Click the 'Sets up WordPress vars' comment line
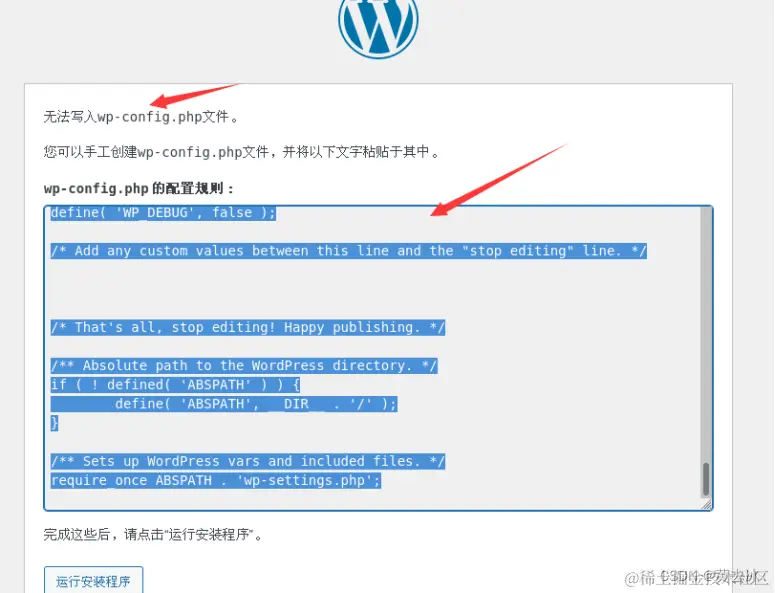The width and height of the screenshot is (775, 593). (248, 462)
